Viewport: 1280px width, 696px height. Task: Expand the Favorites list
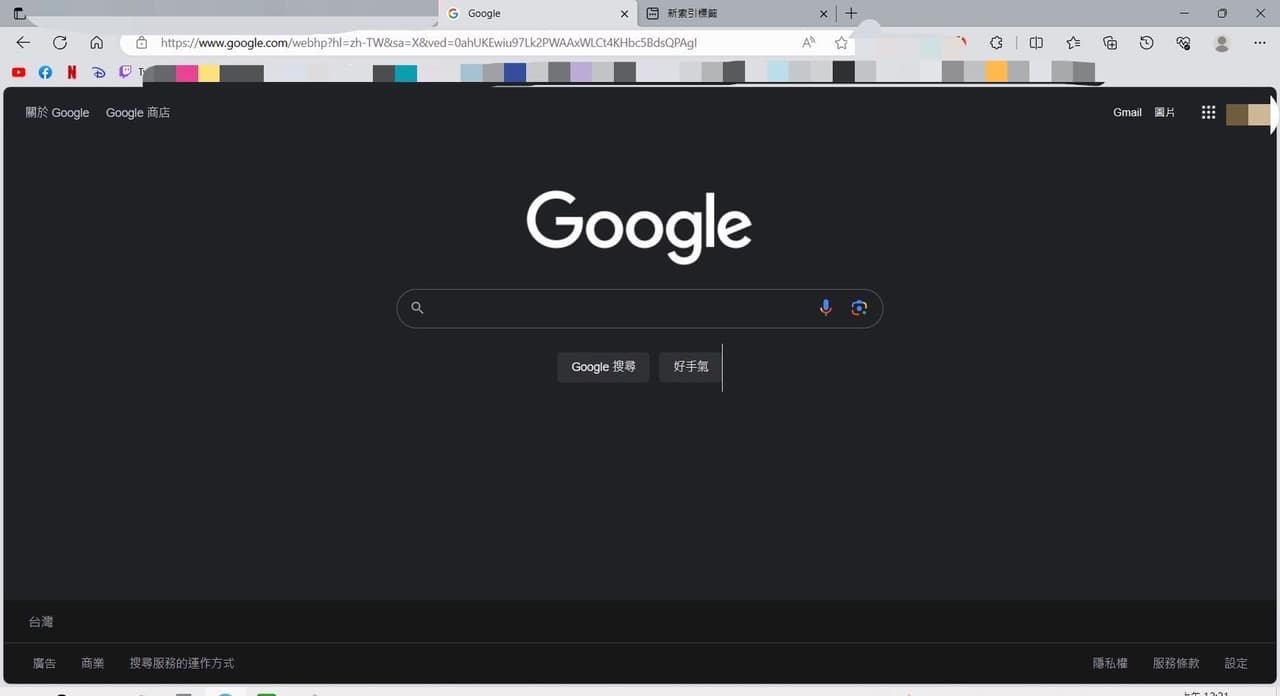(x=1073, y=43)
